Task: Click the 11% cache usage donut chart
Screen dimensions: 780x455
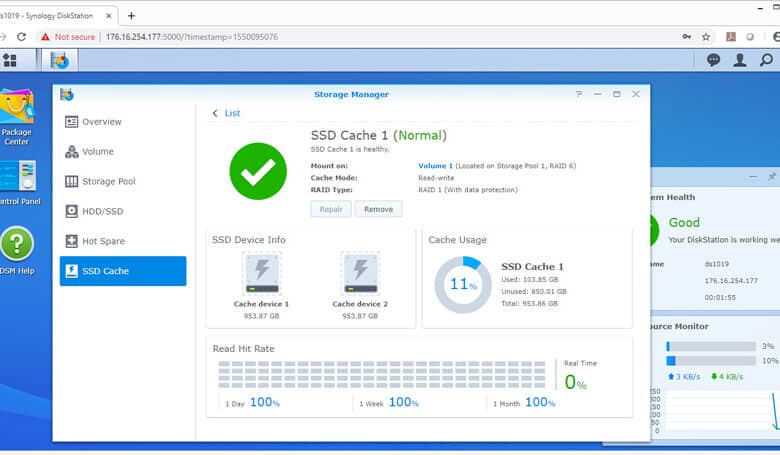Action: pos(463,285)
